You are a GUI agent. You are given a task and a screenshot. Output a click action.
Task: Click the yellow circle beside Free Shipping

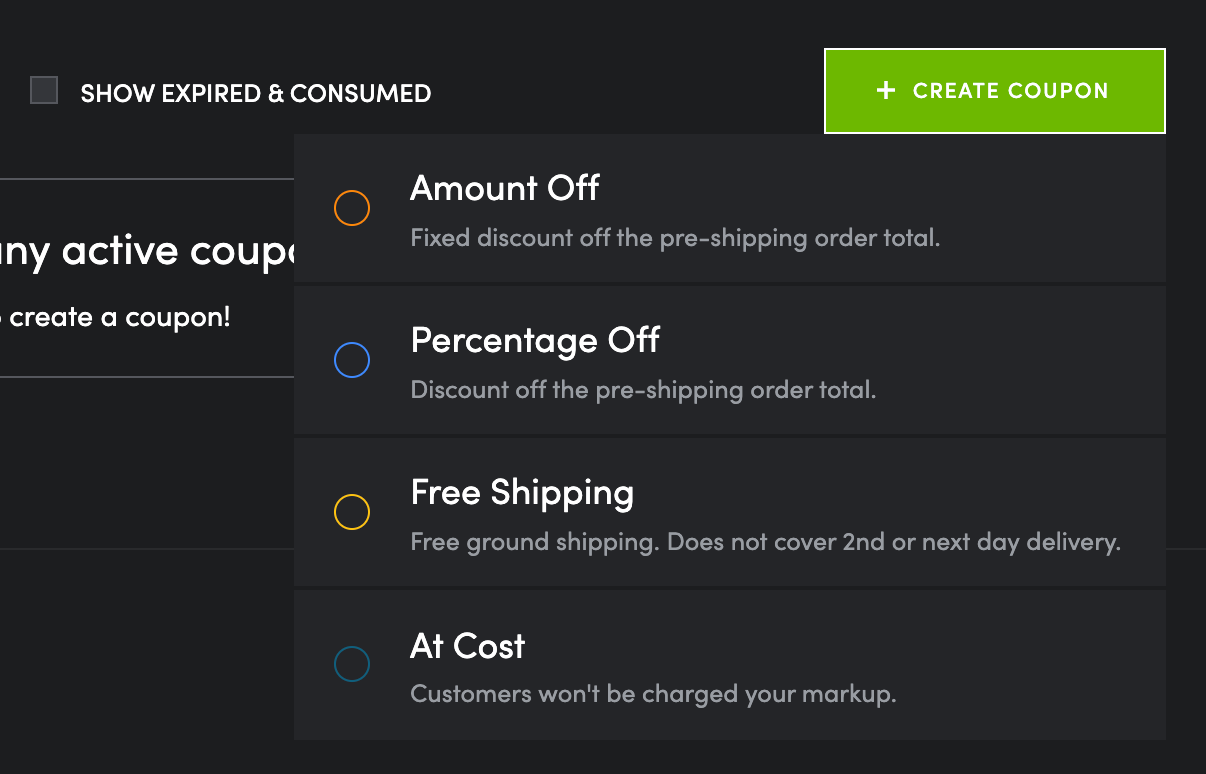(x=352, y=512)
